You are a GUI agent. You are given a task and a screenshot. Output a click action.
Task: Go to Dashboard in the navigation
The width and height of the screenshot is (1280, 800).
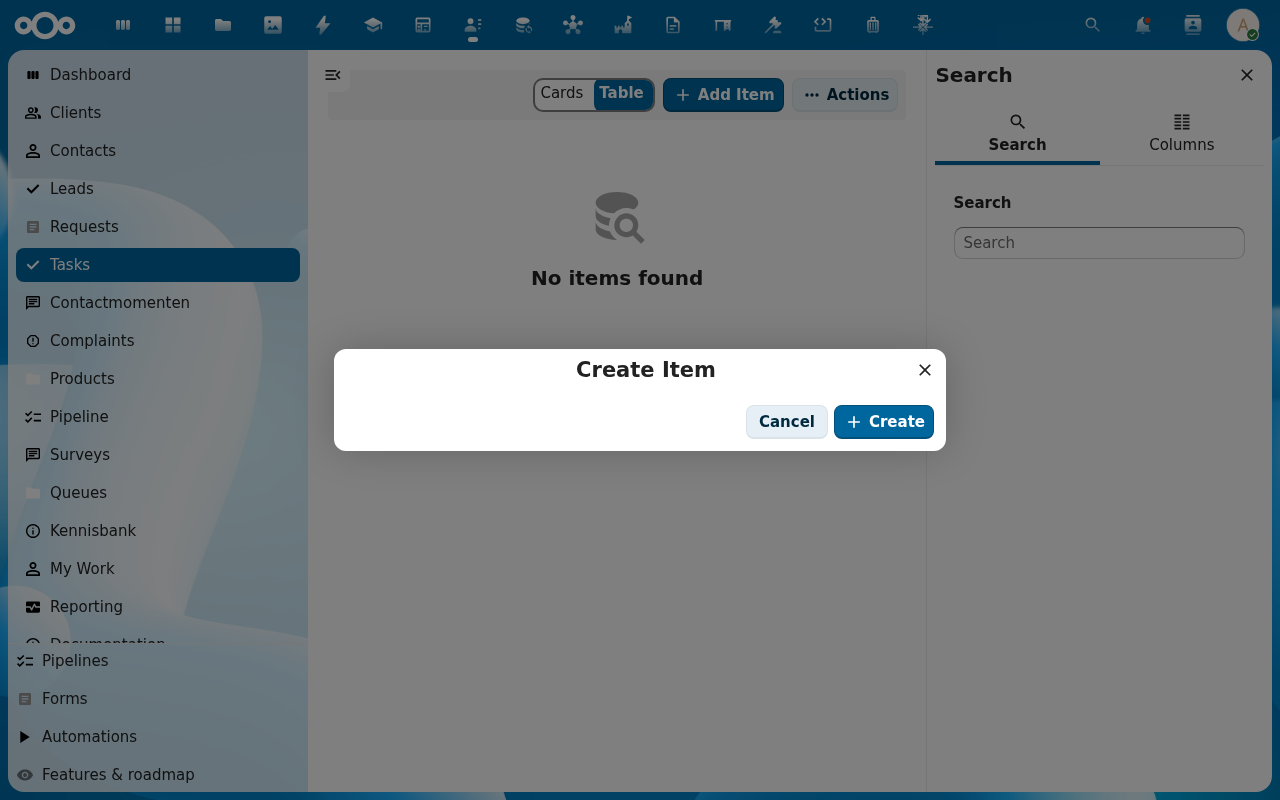pyautogui.click(x=158, y=75)
